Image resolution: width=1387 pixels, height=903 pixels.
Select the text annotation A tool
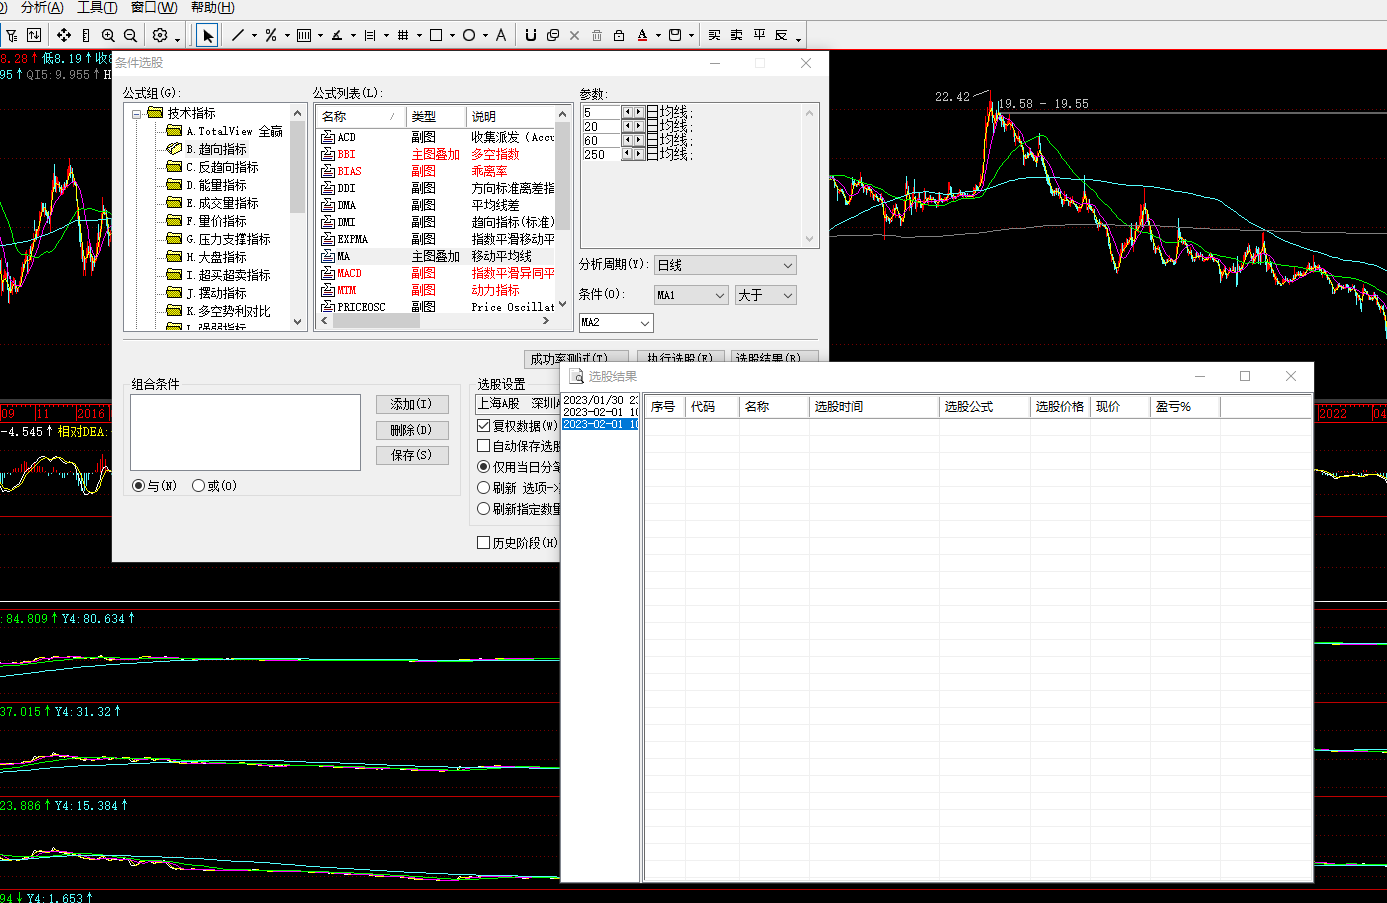501,35
